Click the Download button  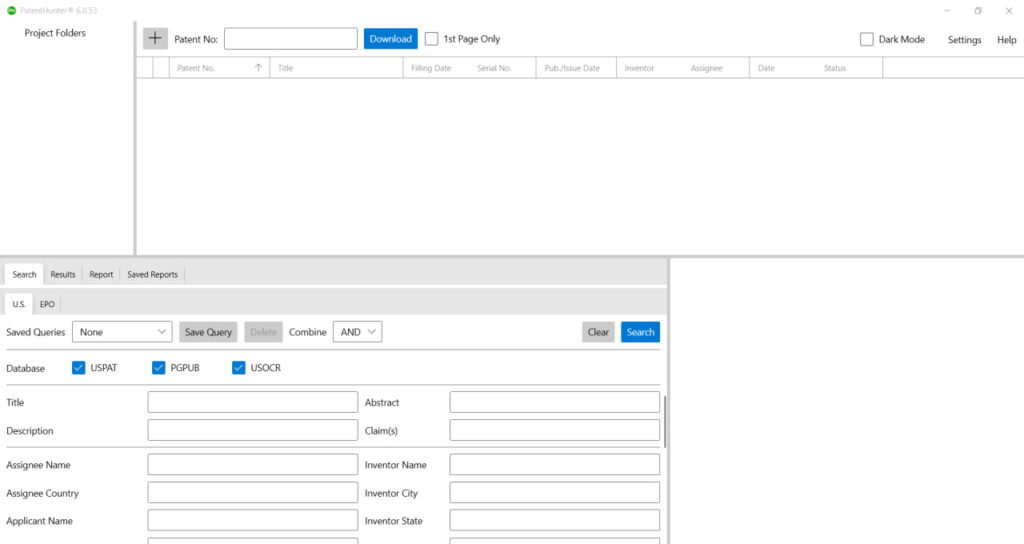tap(391, 39)
